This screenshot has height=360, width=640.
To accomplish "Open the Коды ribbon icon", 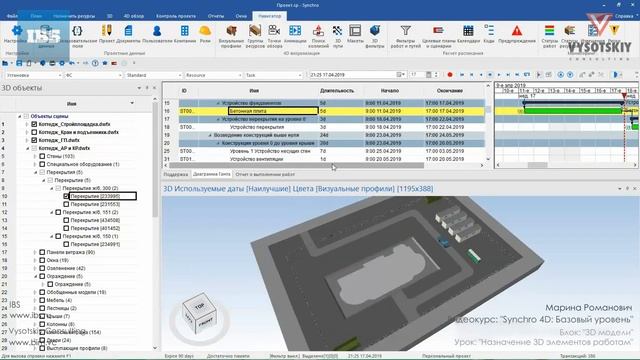I will [x=489, y=31].
